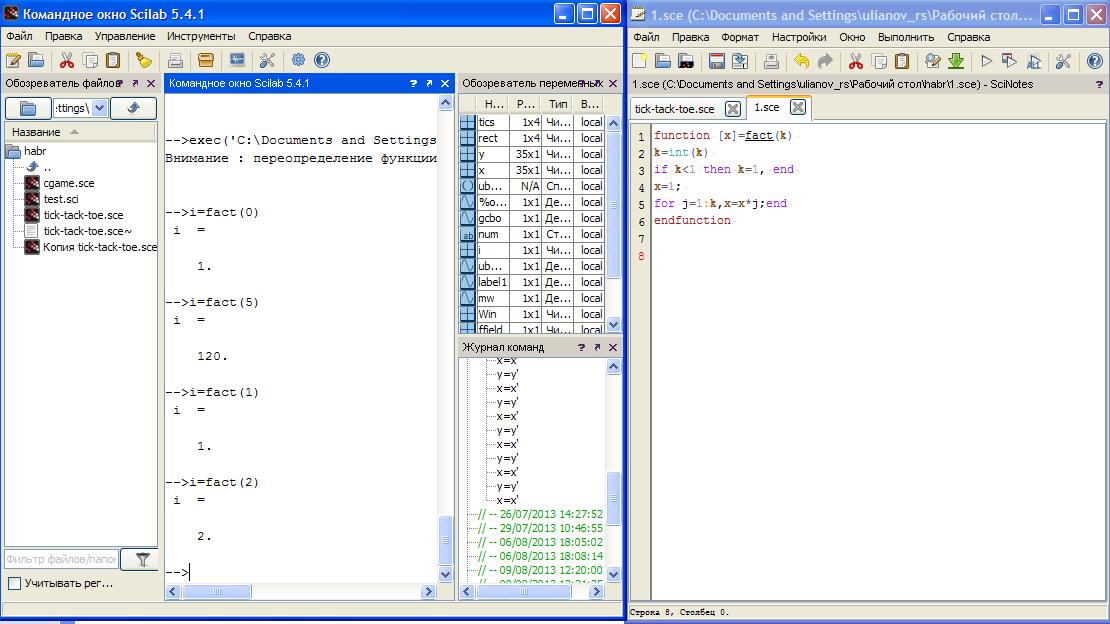Create a new file in SciNotes

(x=639, y=61)
